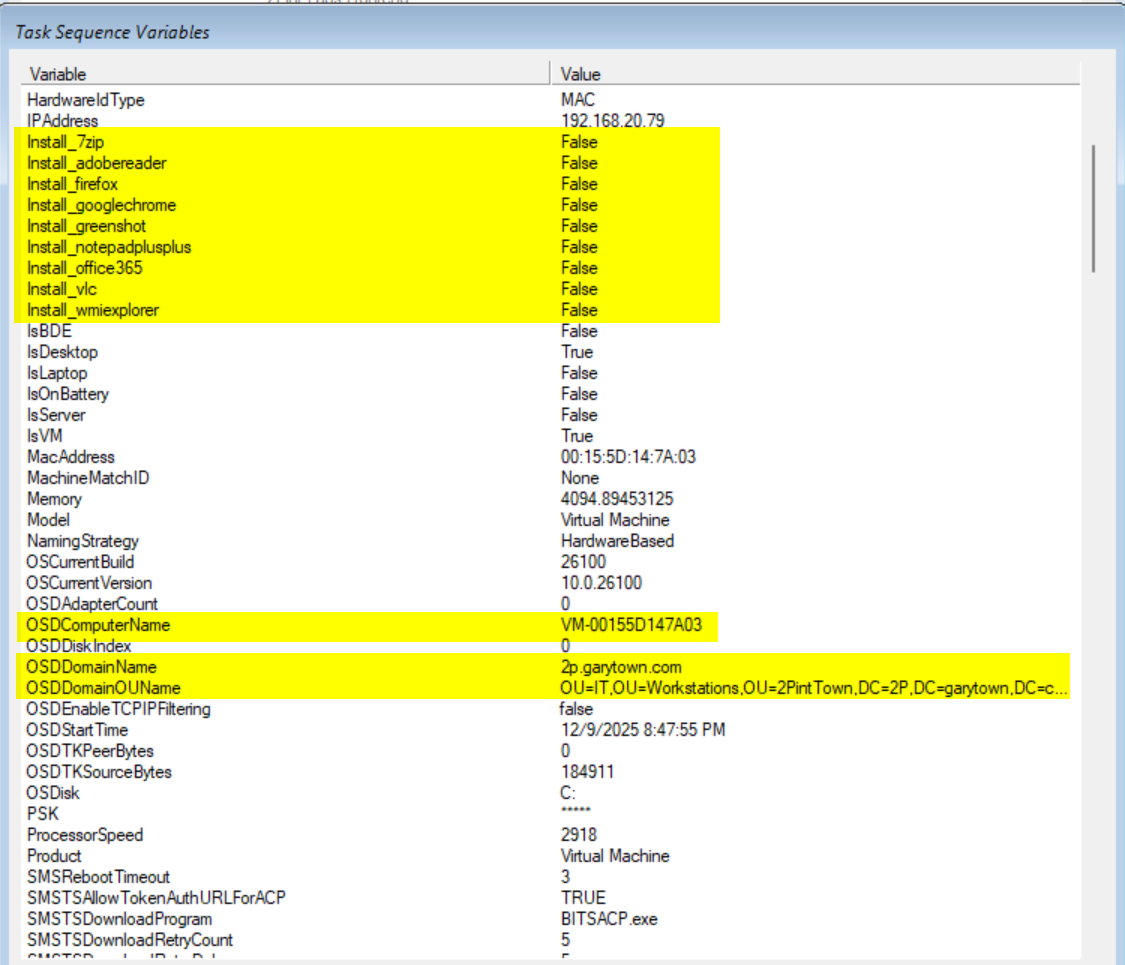Image resolution: width=1125 pixels, height=965 pixels.
Task: Click the OSDDomainOUName value text
Action: (x=814, y=688)
